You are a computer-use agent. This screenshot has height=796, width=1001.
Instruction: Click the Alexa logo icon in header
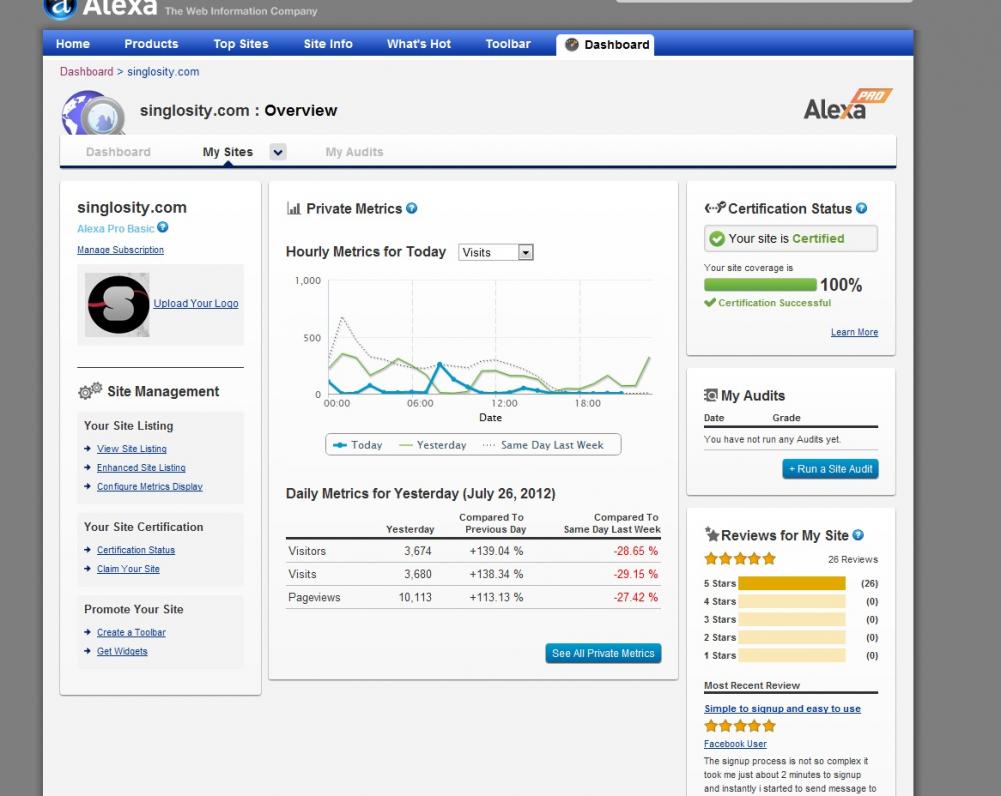point(60,9)
